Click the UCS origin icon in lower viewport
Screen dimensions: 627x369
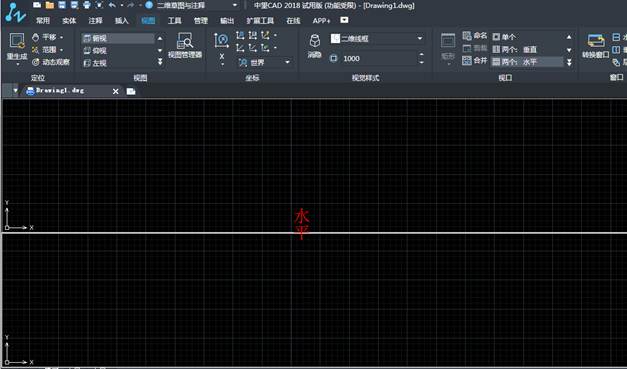pos(7,362)
